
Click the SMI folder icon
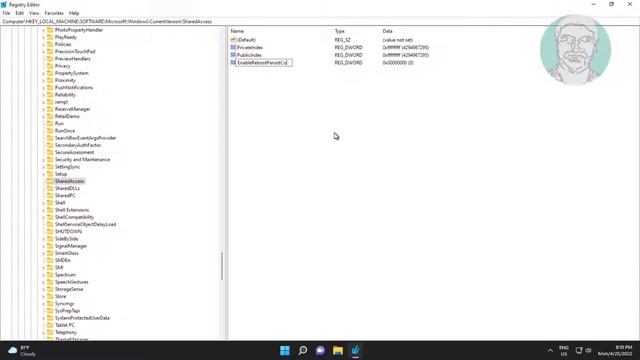click(x=50, y=267)
